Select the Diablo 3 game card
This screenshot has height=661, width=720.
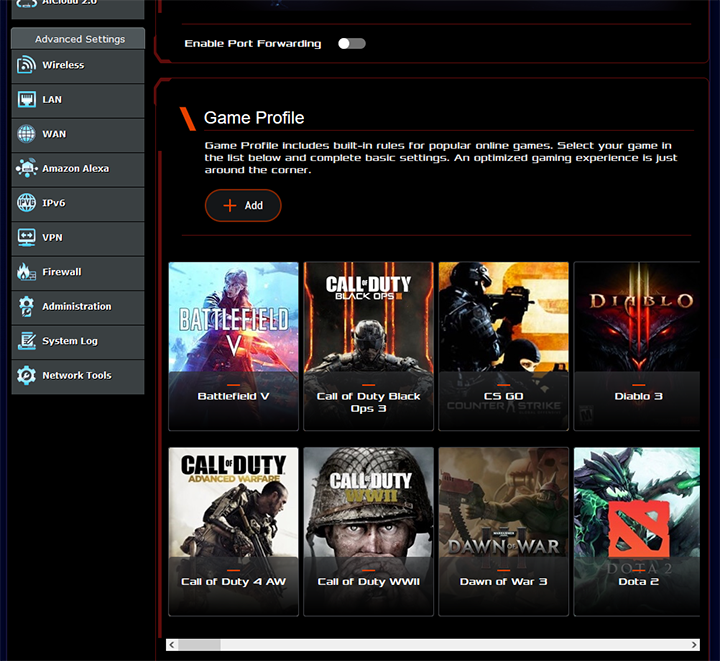tap(637, 346)
